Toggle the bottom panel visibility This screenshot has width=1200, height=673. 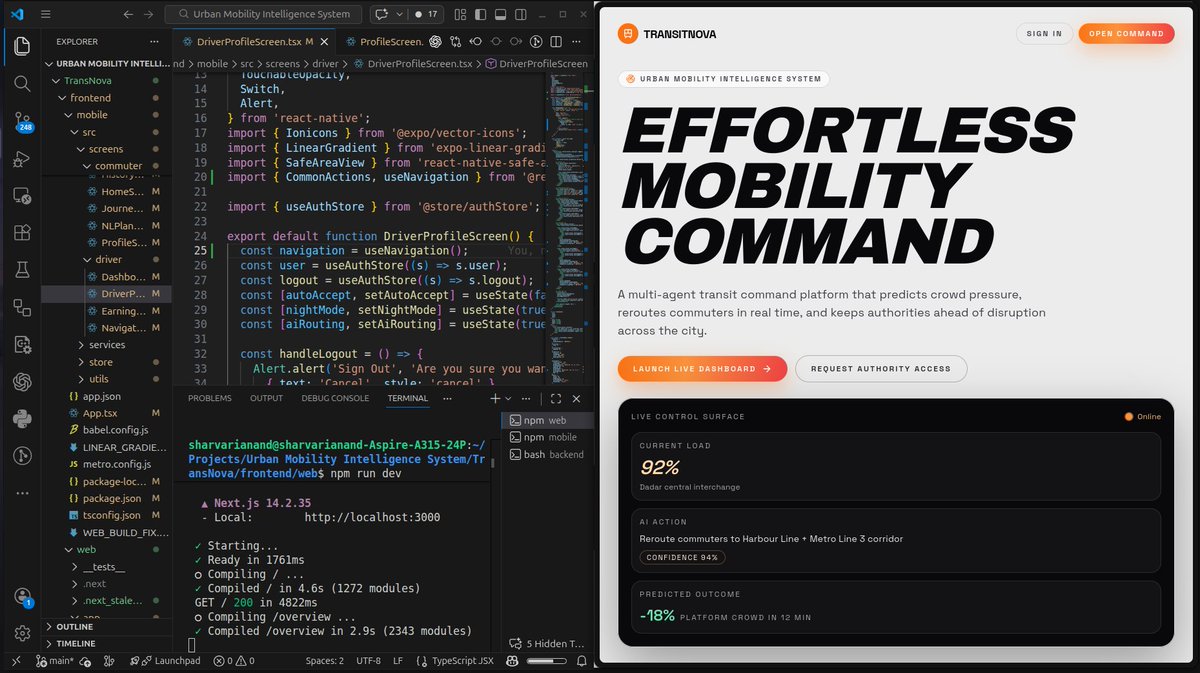(x=501, y=14)
